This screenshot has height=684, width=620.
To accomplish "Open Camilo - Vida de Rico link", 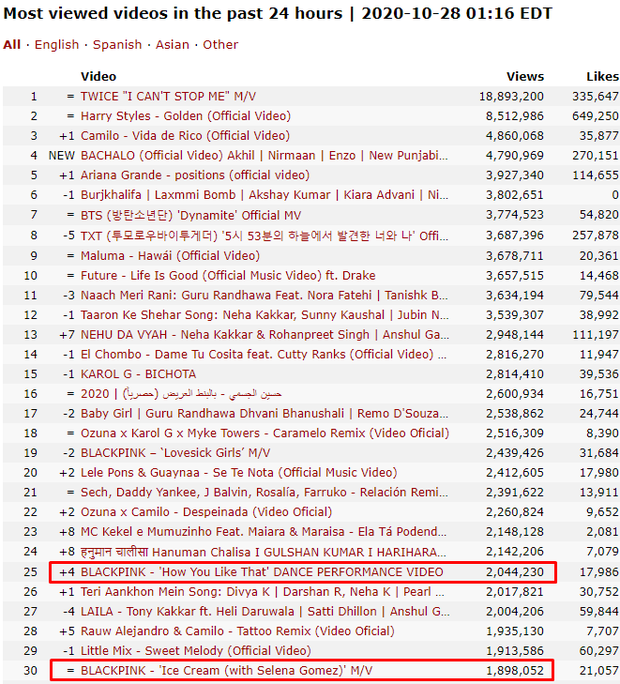I will tap(185, 136).
